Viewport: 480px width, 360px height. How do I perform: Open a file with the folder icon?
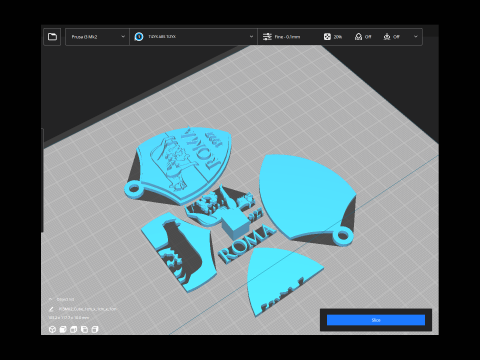(52, 37)
